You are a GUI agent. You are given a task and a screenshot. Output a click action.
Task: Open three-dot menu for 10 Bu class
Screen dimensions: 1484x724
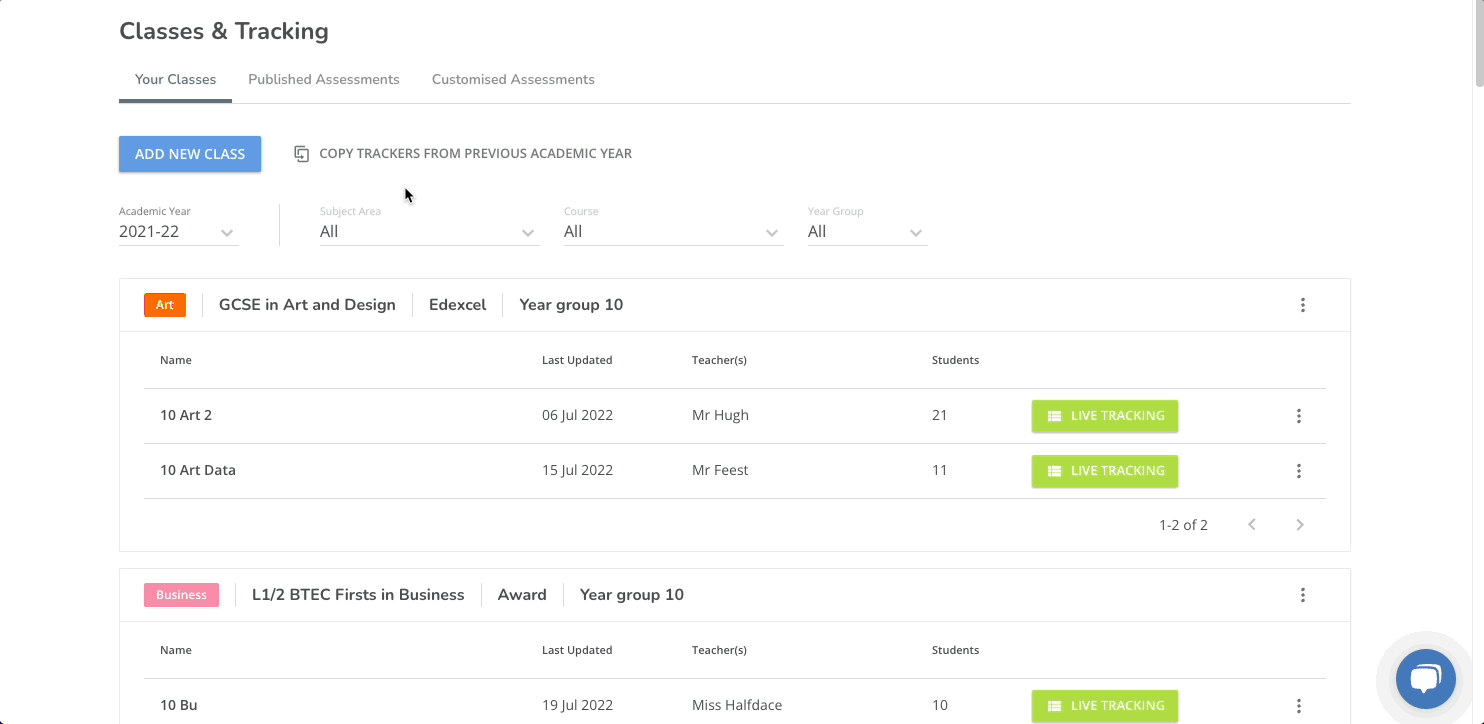point(1298,706)
